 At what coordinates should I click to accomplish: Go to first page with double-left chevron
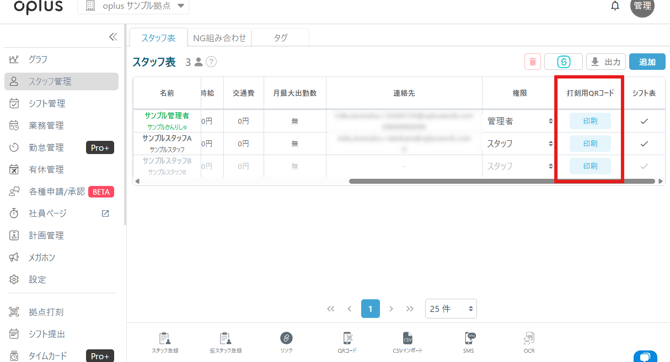[330, 309]
